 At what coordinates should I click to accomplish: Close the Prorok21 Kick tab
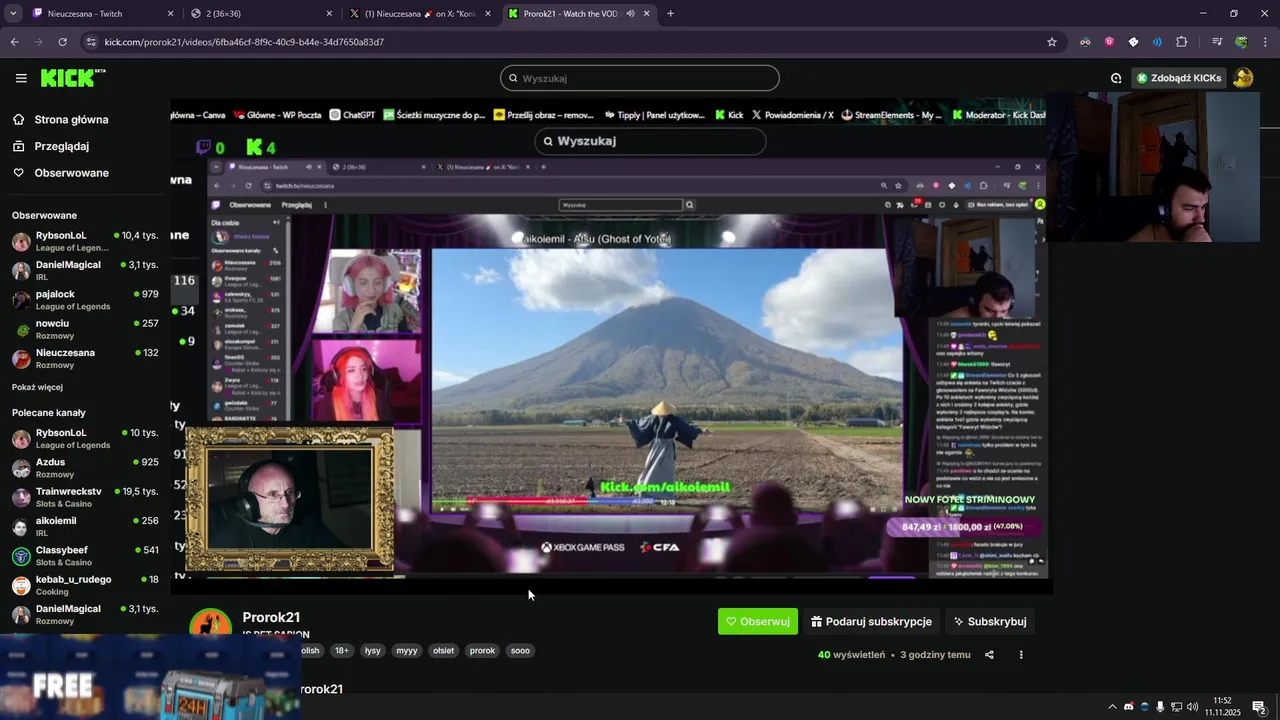(x=647, y=14)
